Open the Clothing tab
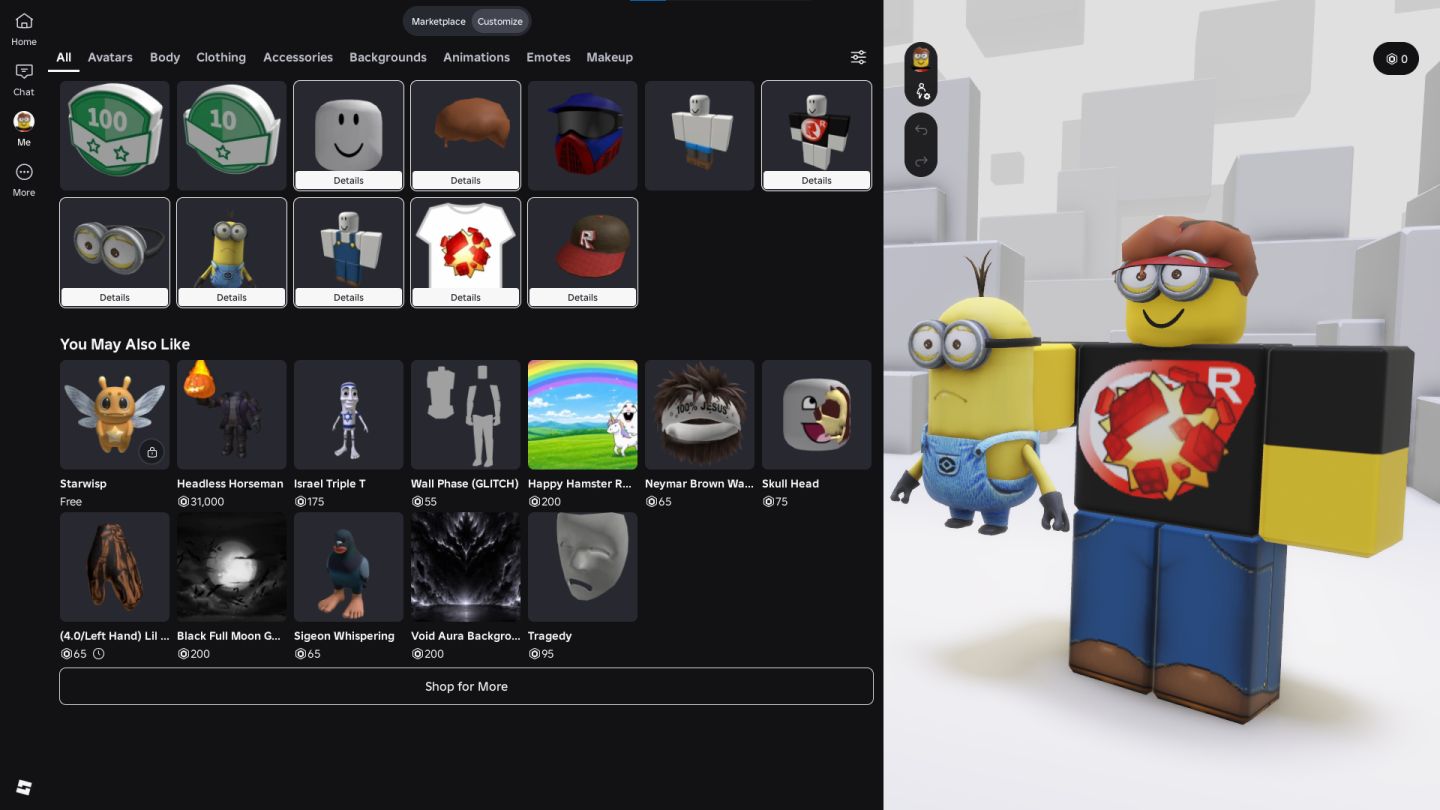The image size is (1440, 810). coord(221,57)
